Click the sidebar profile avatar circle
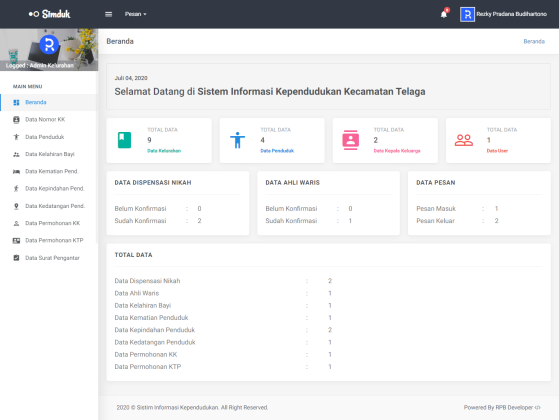This screenshot has width=559, height=420. pyautogui.click(x=49, y=45)
